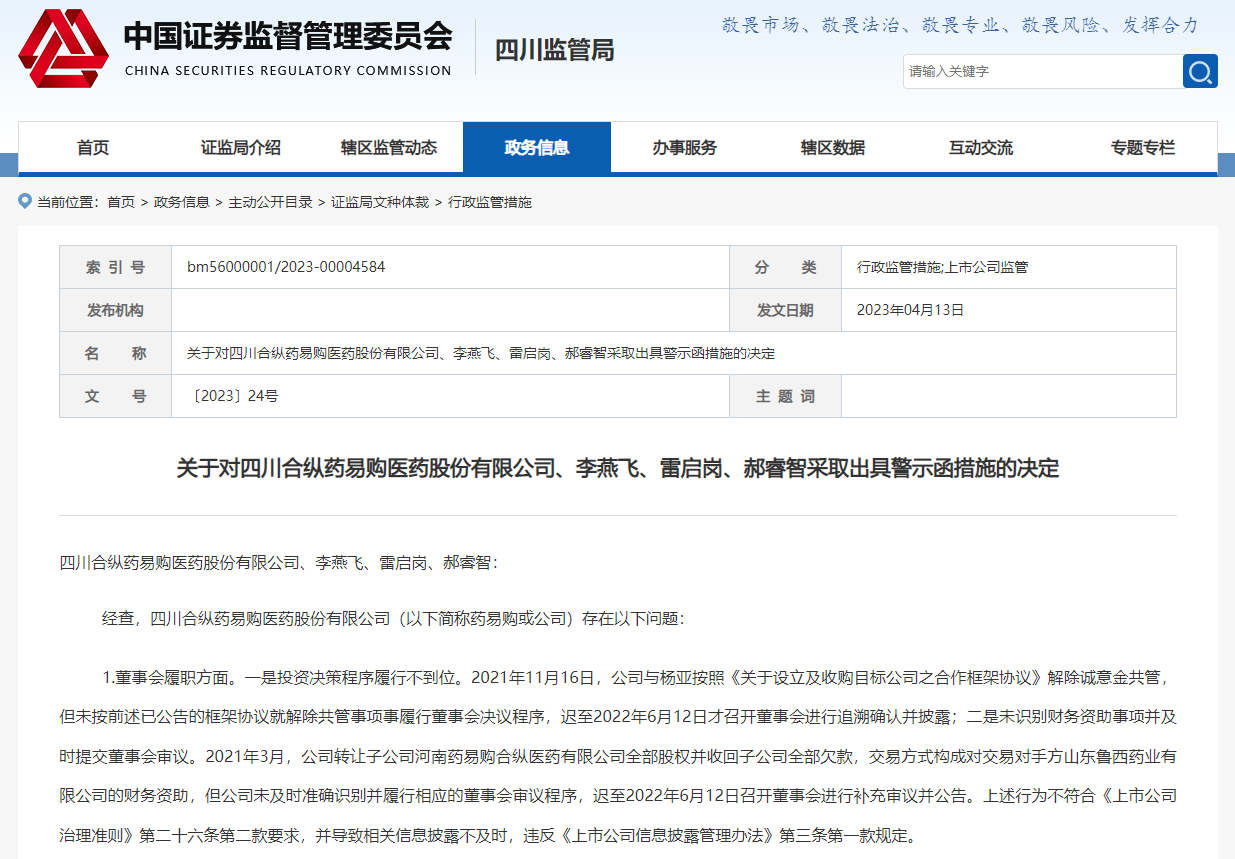Click the 四川监管局 header label
Viewport: 1235px width, 859px height.
pos(555,50)
